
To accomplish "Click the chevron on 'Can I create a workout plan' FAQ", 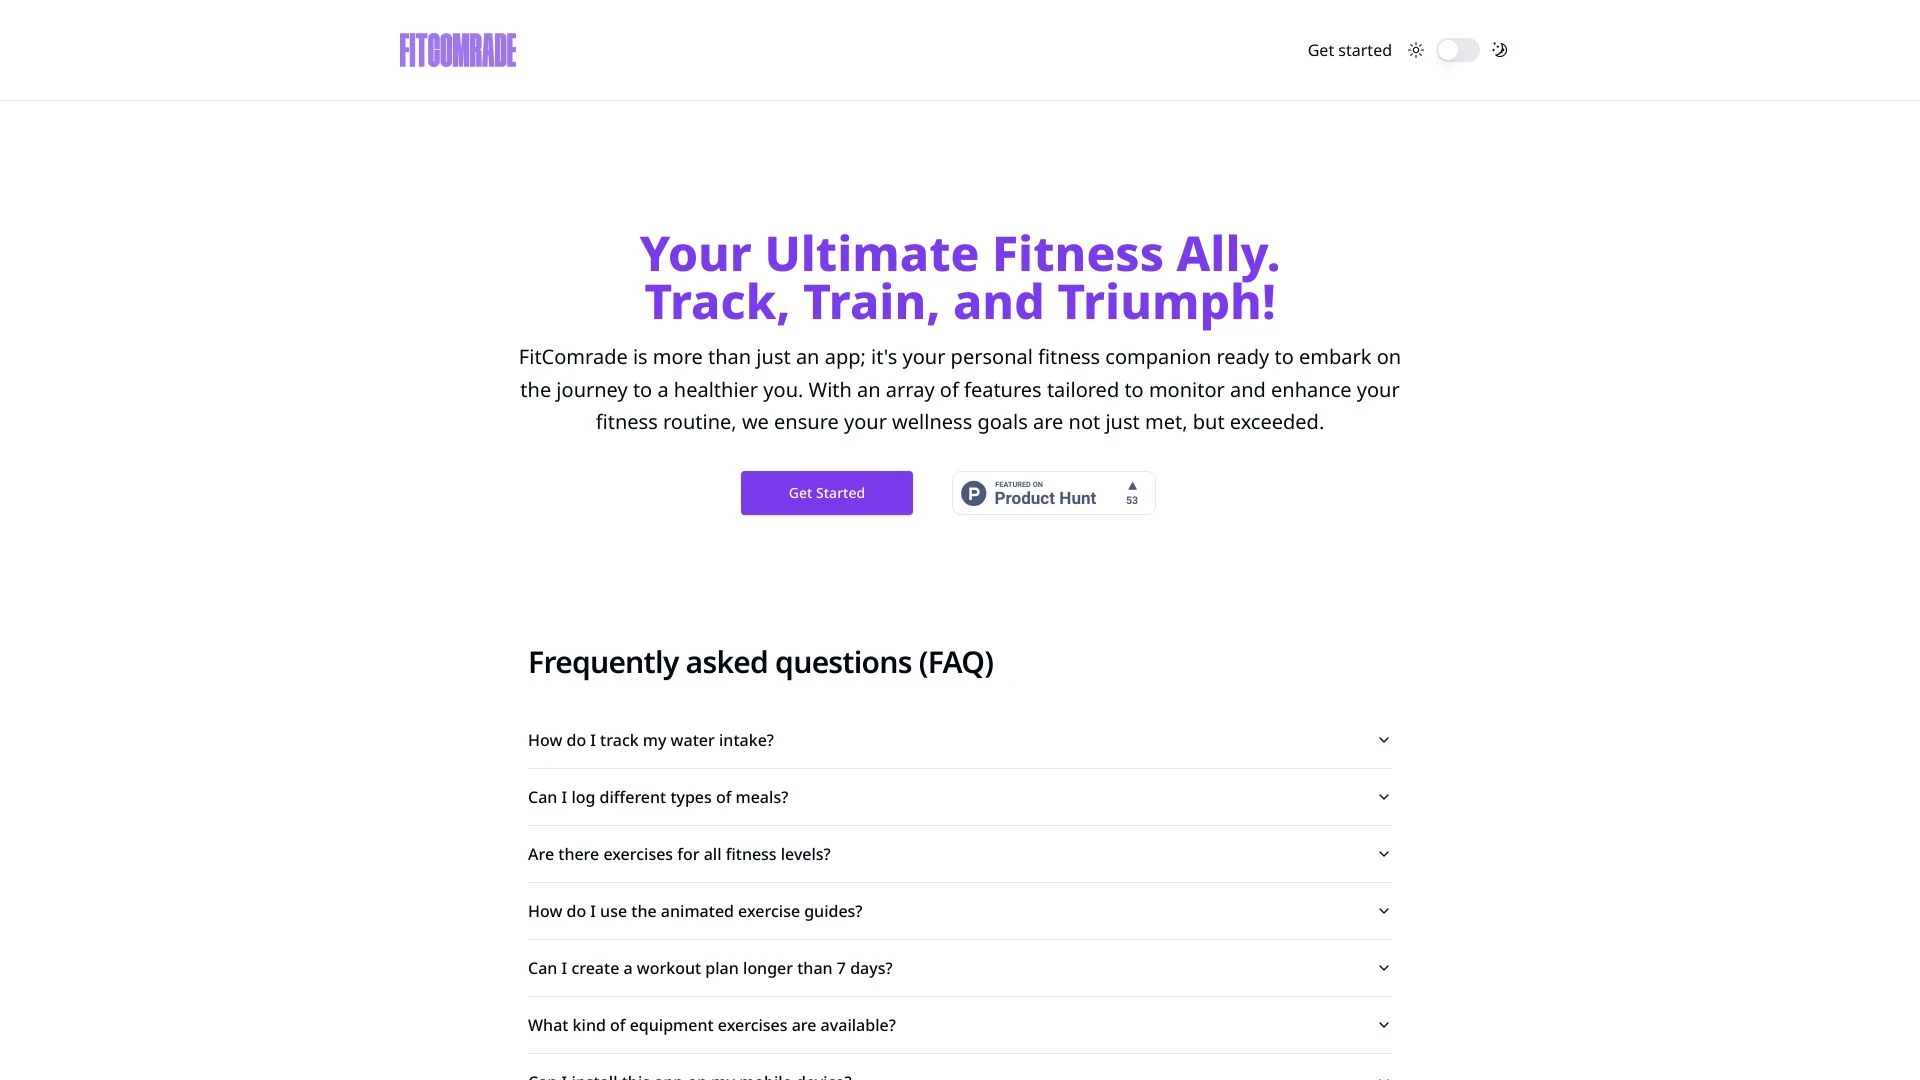I will [1383, 968].
